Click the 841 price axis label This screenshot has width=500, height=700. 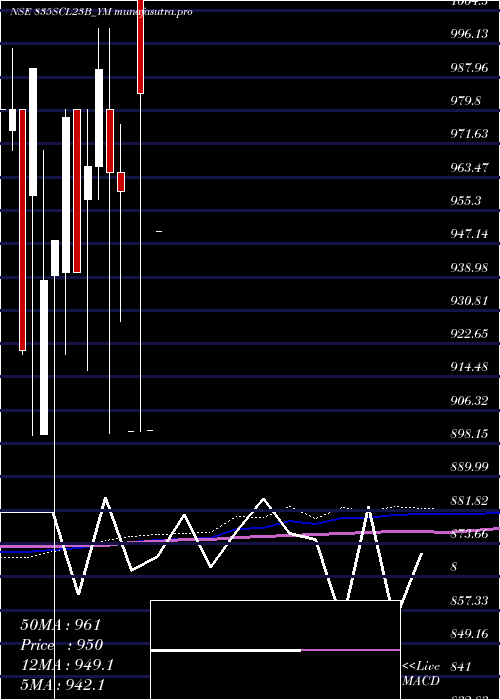click(460, 667)
